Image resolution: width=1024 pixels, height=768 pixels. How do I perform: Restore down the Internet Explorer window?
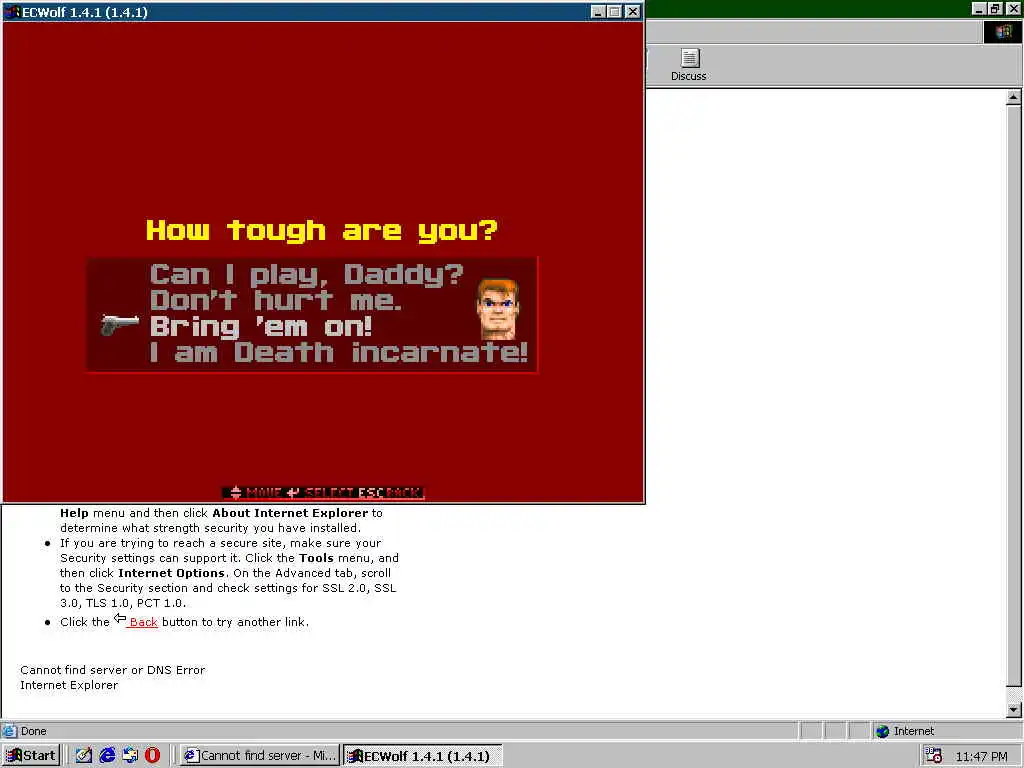coord(995,8)
